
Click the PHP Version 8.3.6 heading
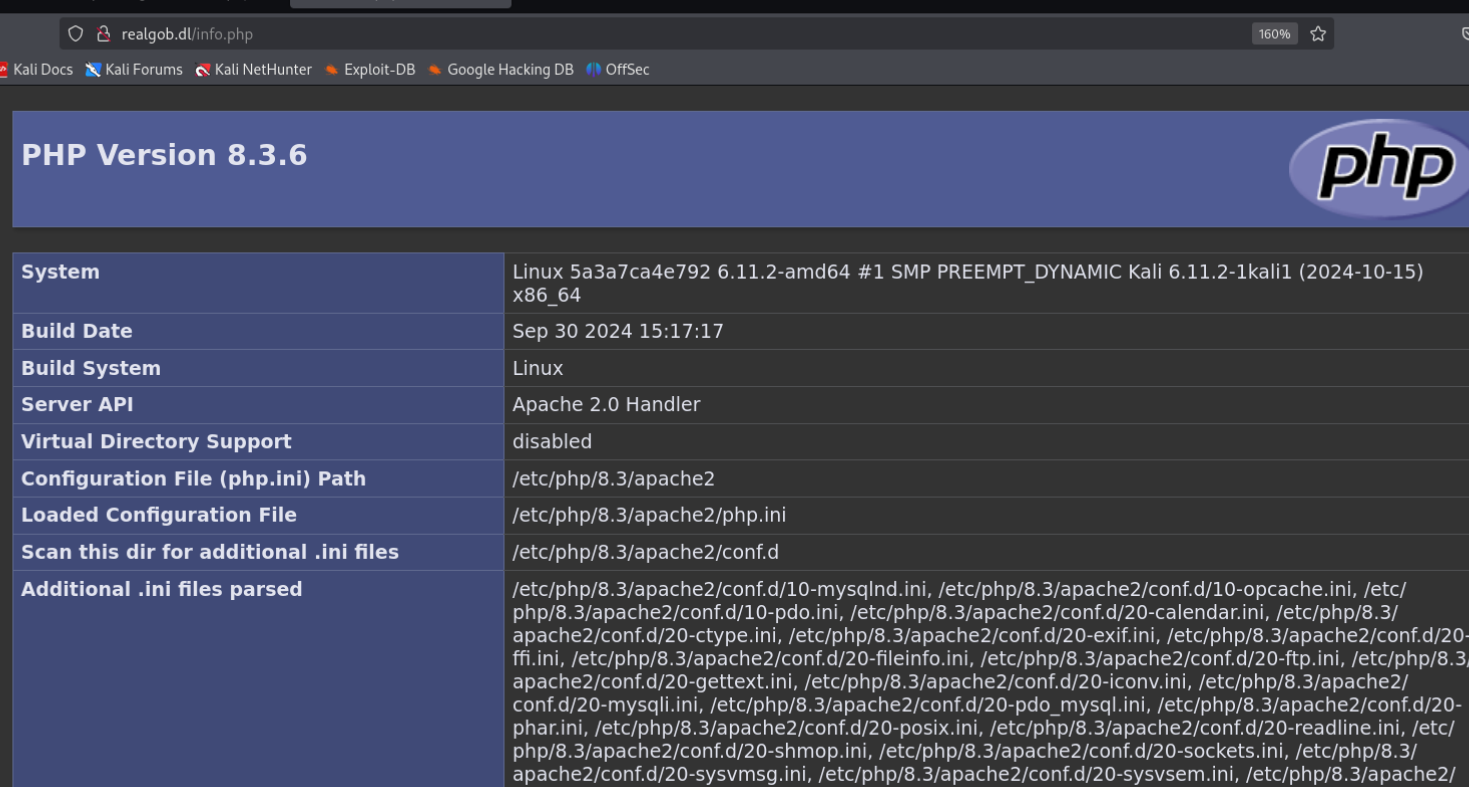tap(164, 155)
